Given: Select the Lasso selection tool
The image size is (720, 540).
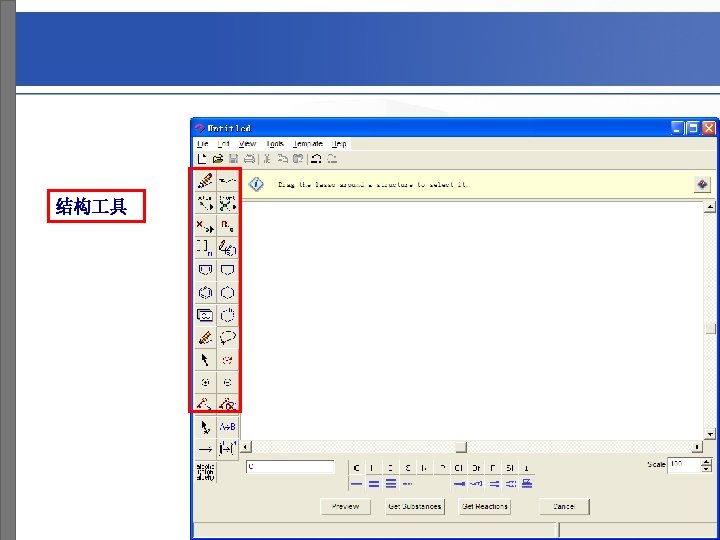Looking at the screenshot, I should (227, 338).
